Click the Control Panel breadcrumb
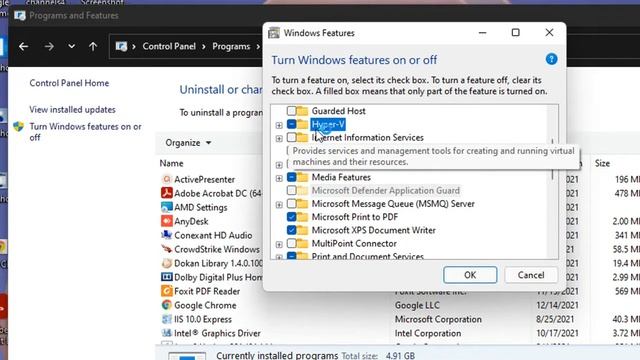Viewport: 640px width, 360px height. click(x=169, y=47)
